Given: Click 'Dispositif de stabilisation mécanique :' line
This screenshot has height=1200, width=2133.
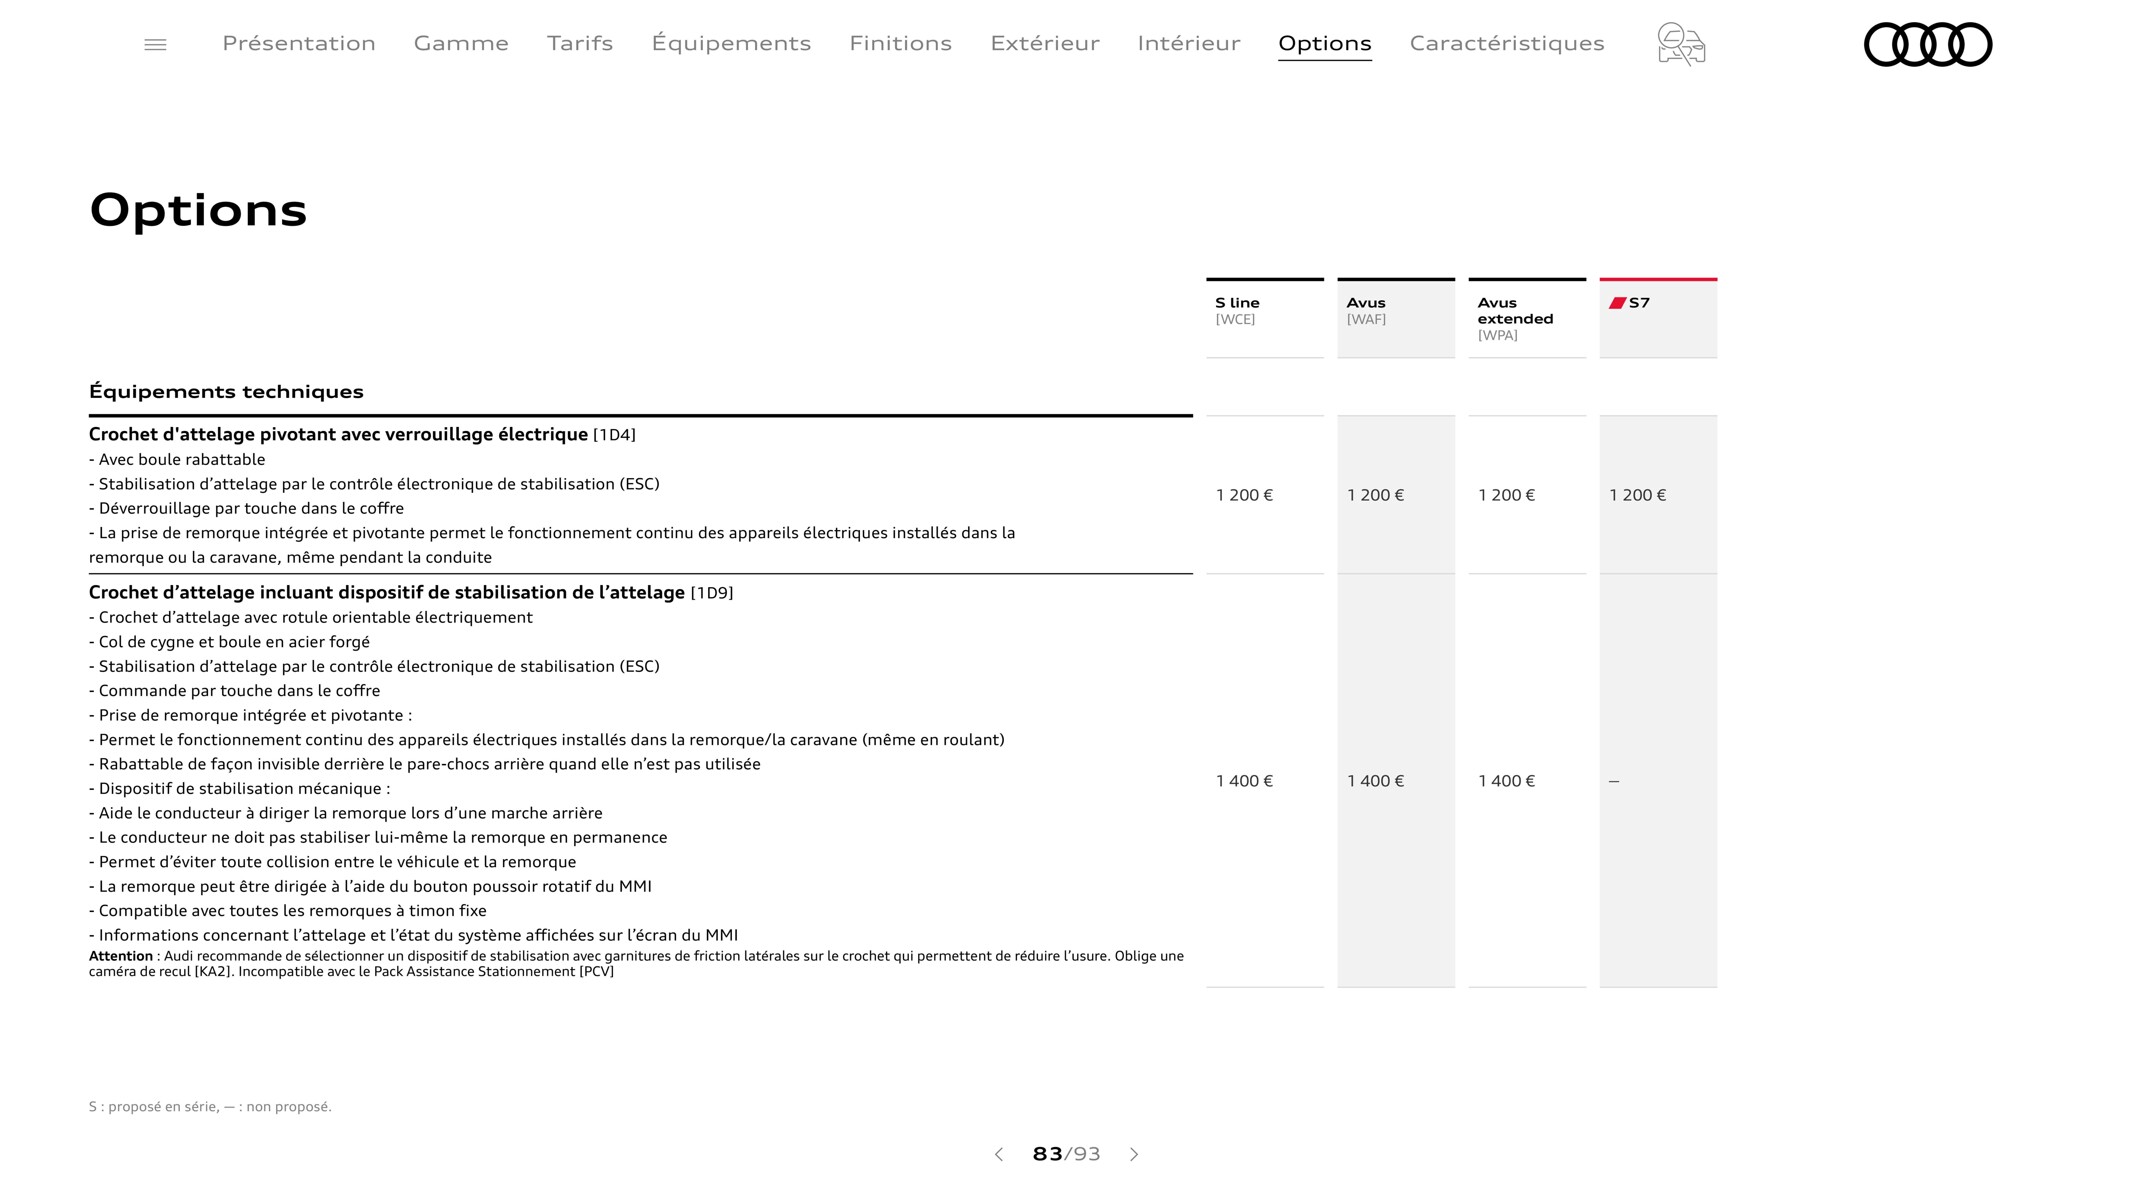Looking at the screenshot, I should coord(239,788).
